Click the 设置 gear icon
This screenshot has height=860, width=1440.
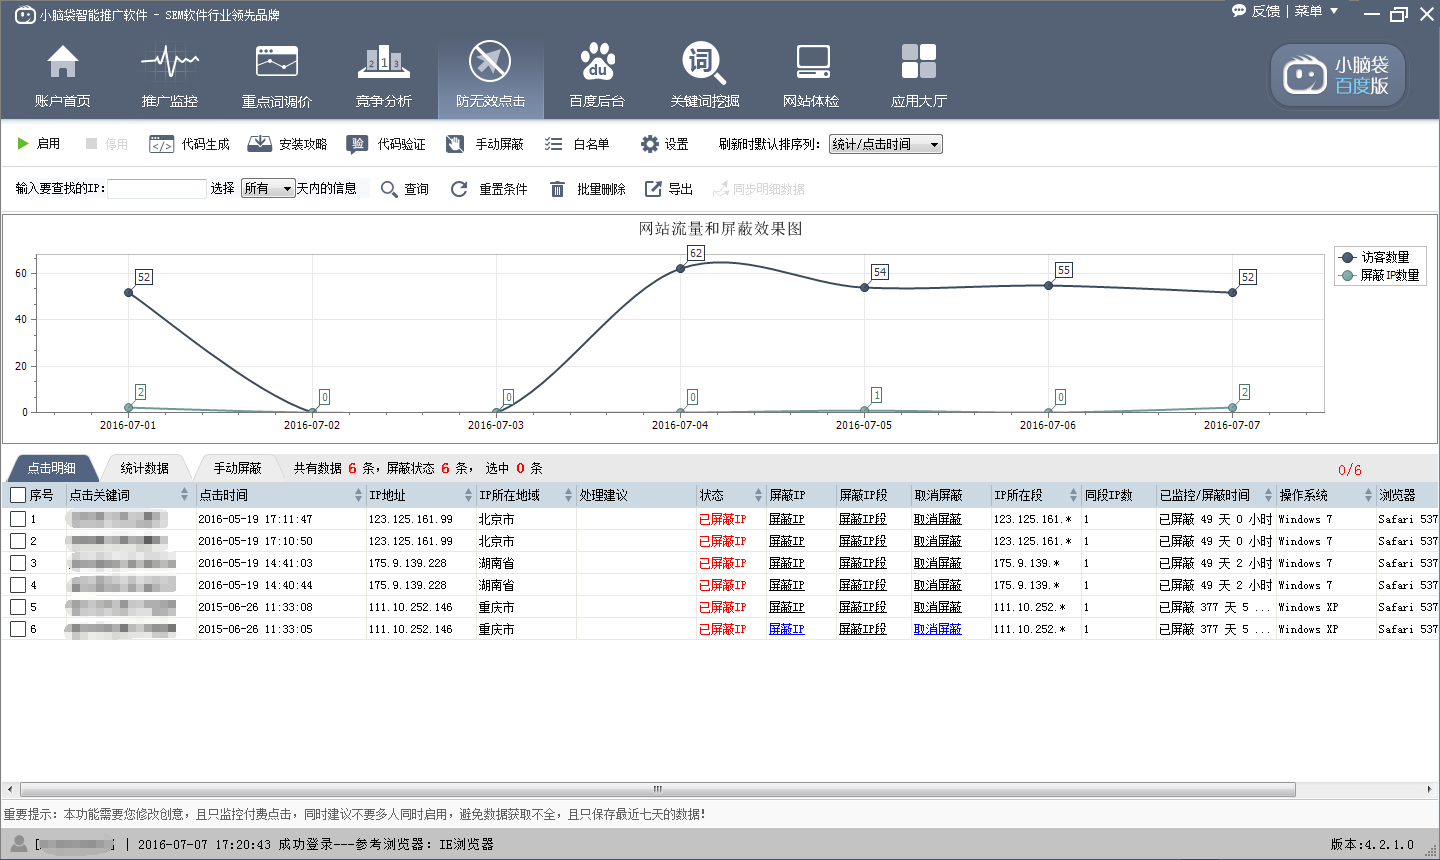[x=650, y=144]
